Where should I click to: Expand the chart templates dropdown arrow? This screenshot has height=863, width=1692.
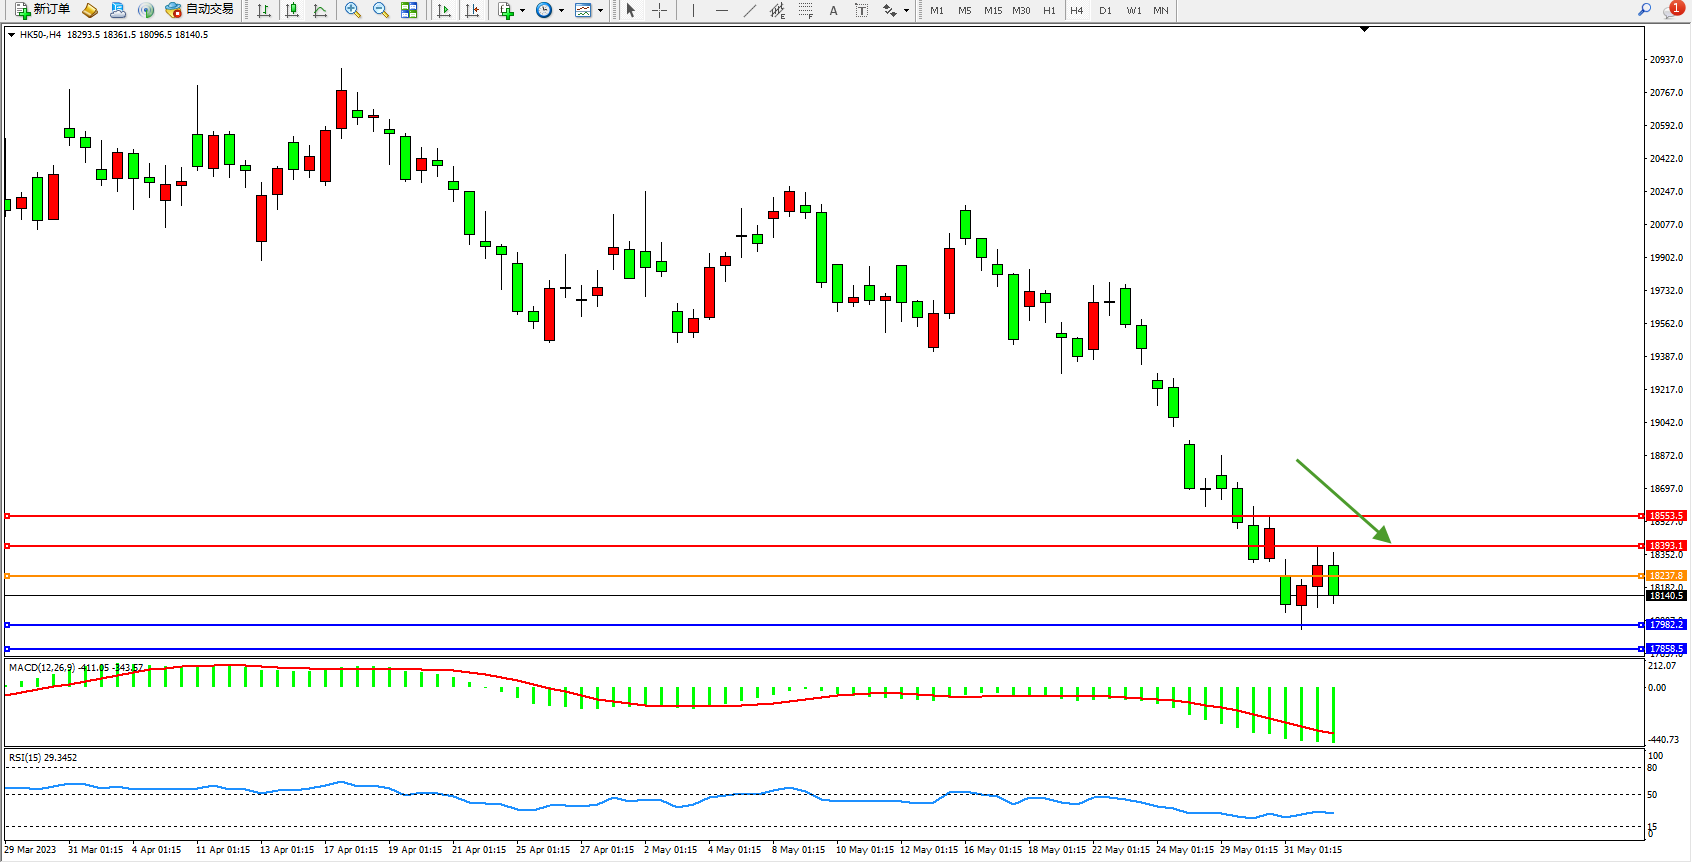(600, 11)
